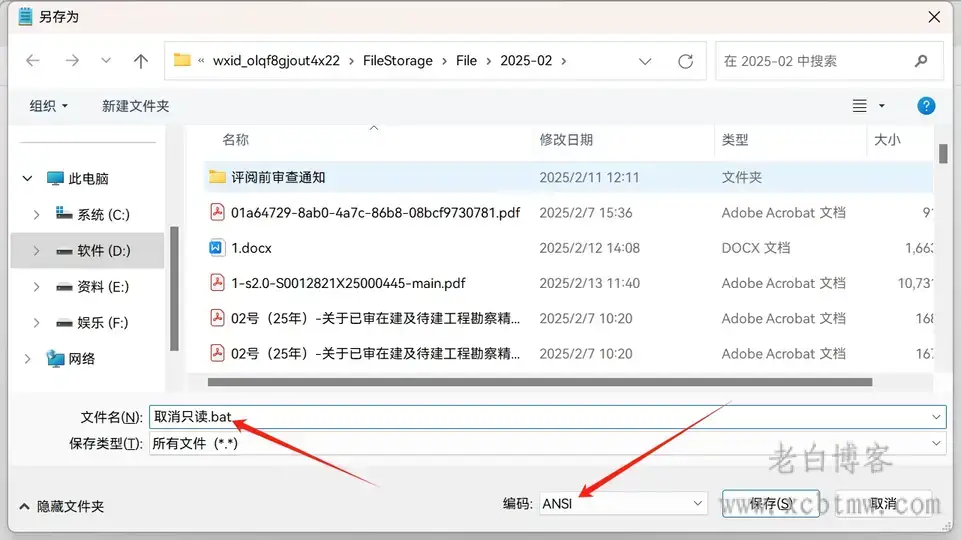Click 新建文件夹 button
Screen dimensions: 961x540
click(135, 106)
